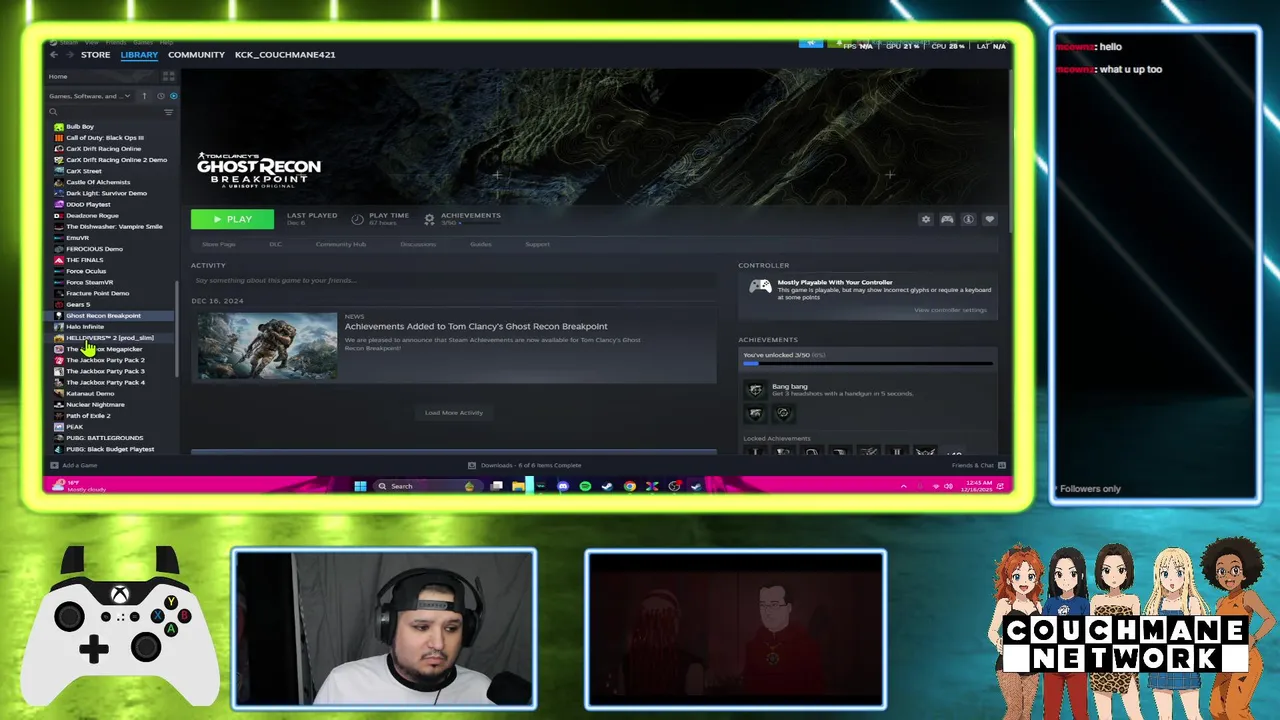Open the COMMUNITY tab
The width and height of the screenshot is (1280, 720).
196,55
